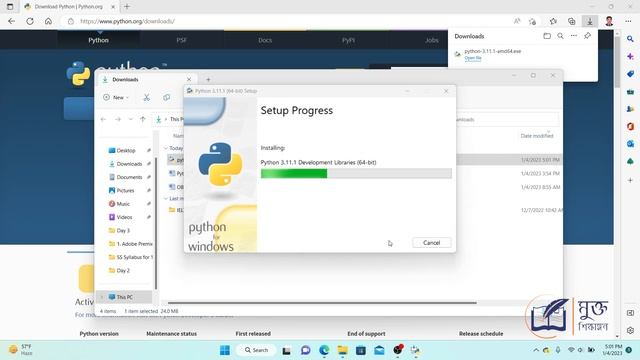Refresh the python.org page
This screenshot has width=640, height=360.
point(30,21)
